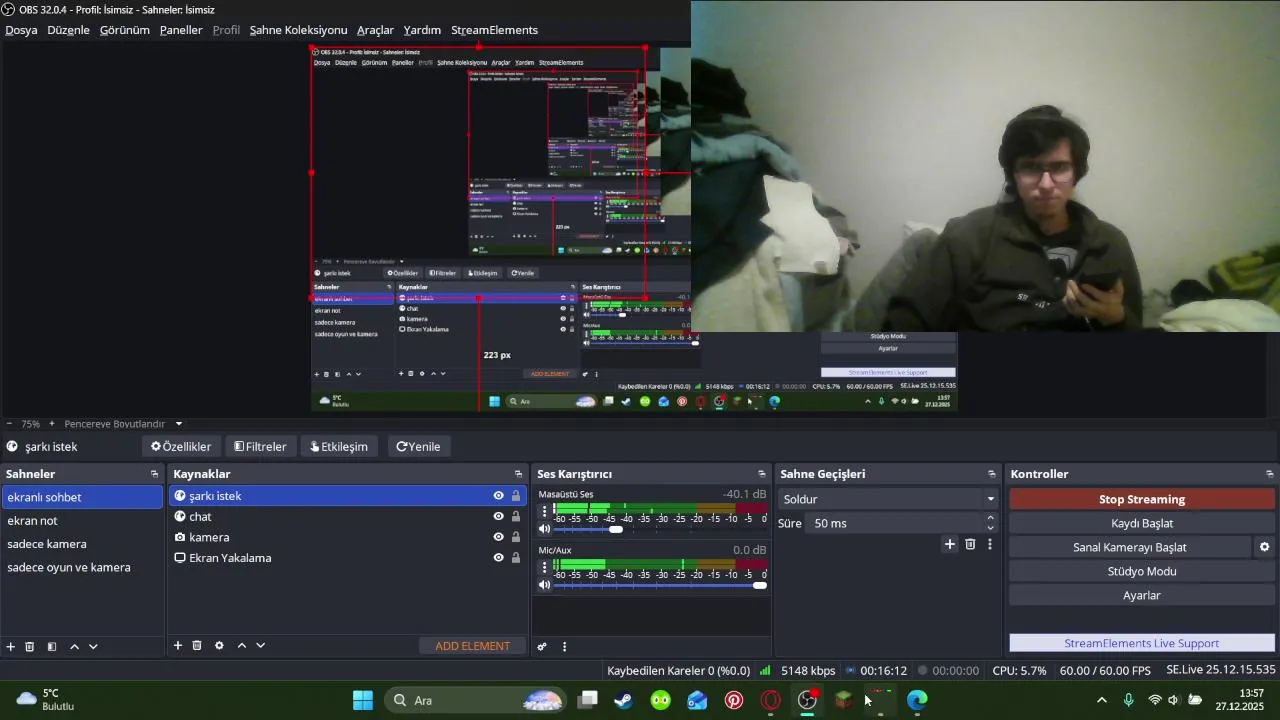Remove selected source with trash icon
This screenshot has height=720, width=1280.
click(x=197, y=646)
